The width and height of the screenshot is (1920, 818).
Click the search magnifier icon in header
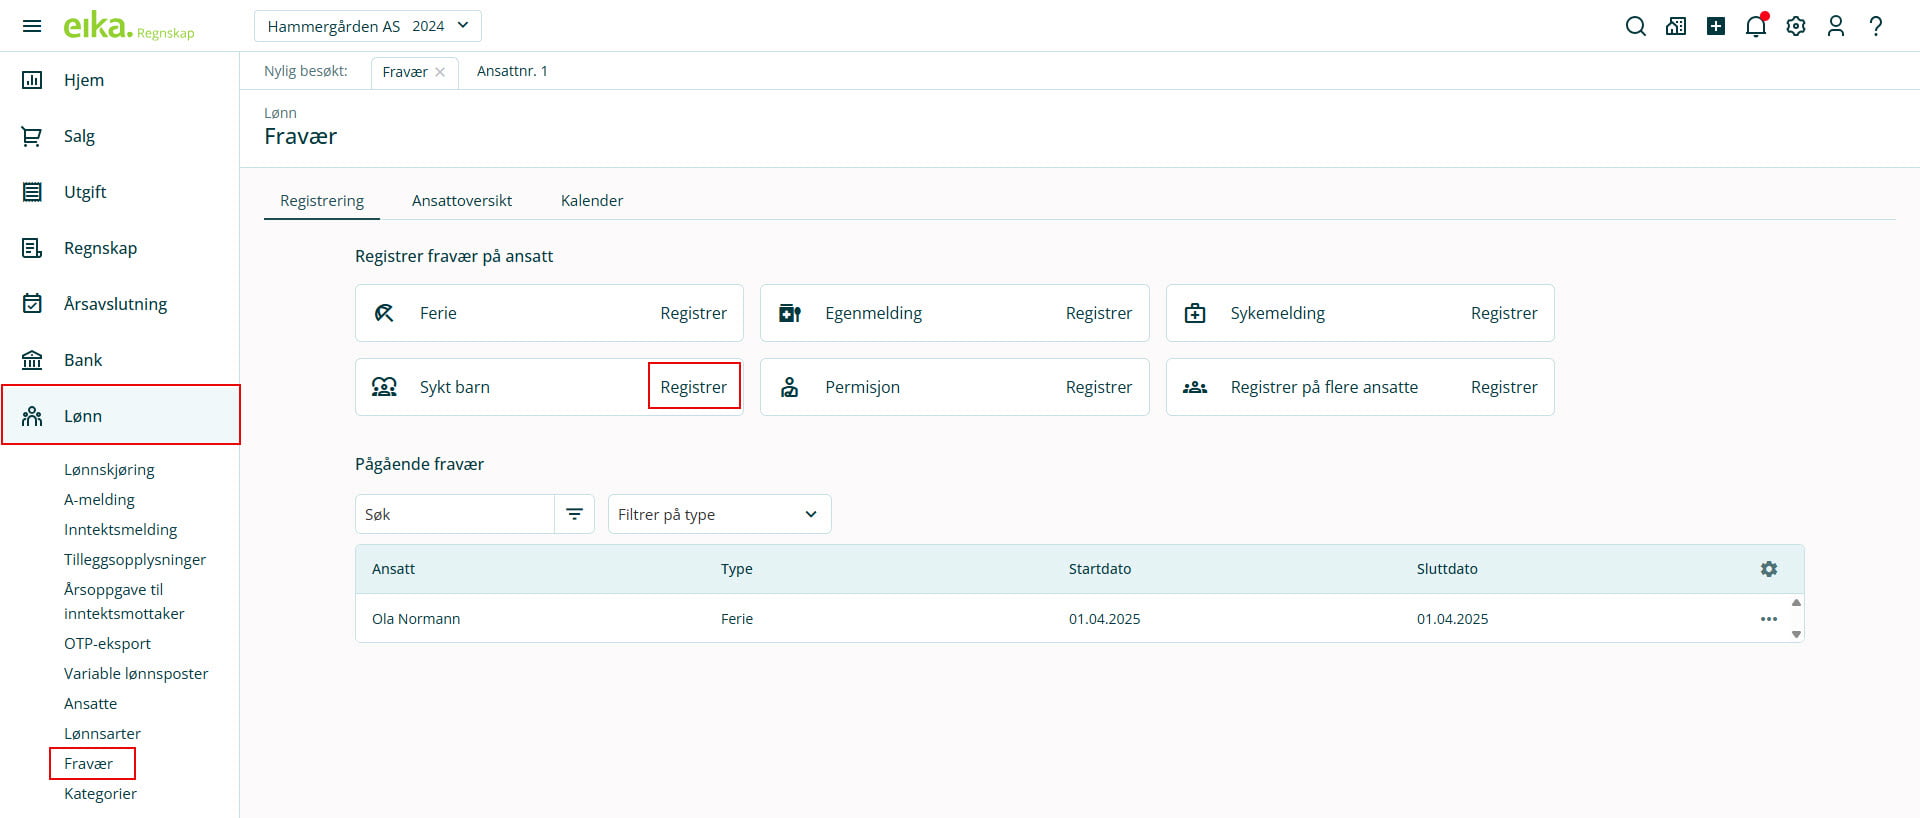click(x=1635, y=27)
